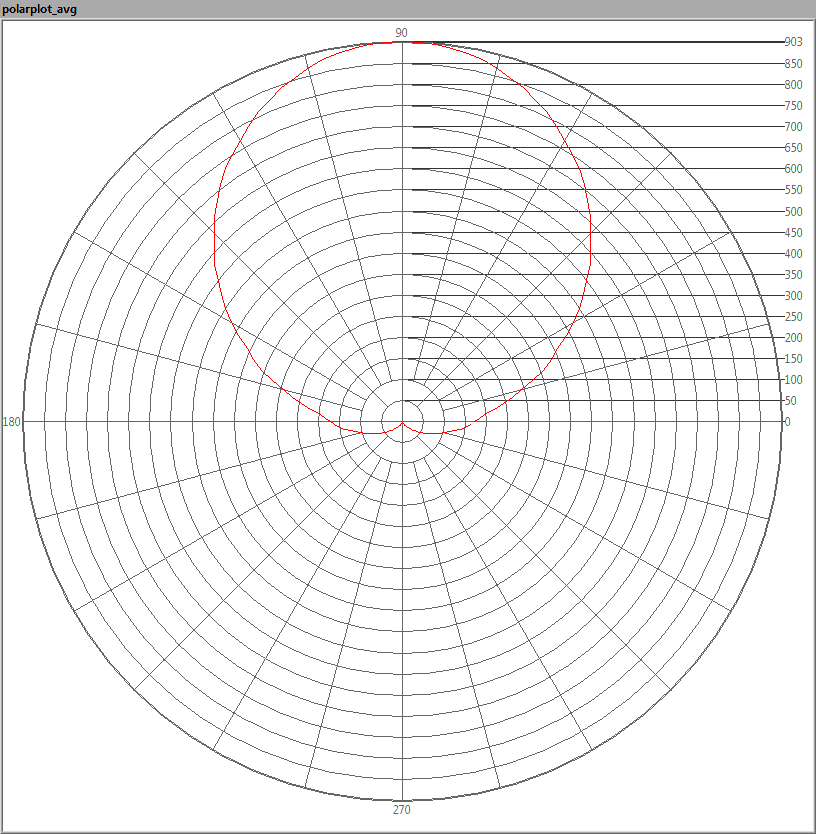Click the 500 radial scale label

pos(793,212)
